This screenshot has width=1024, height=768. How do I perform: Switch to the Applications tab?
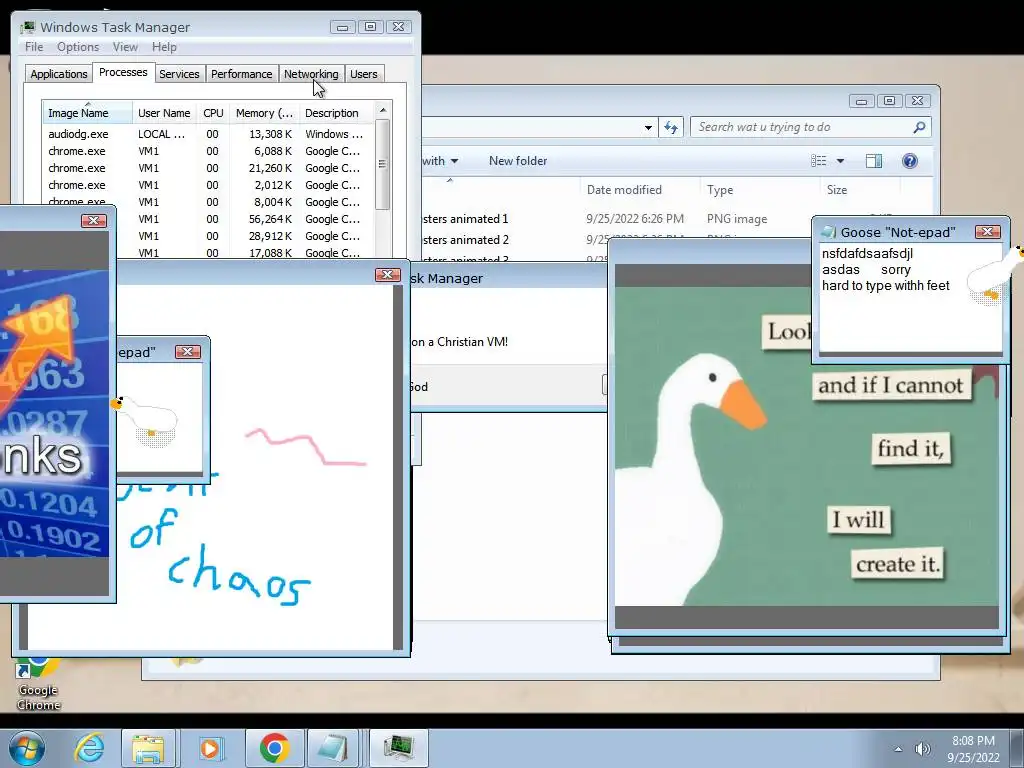[59, 74]
